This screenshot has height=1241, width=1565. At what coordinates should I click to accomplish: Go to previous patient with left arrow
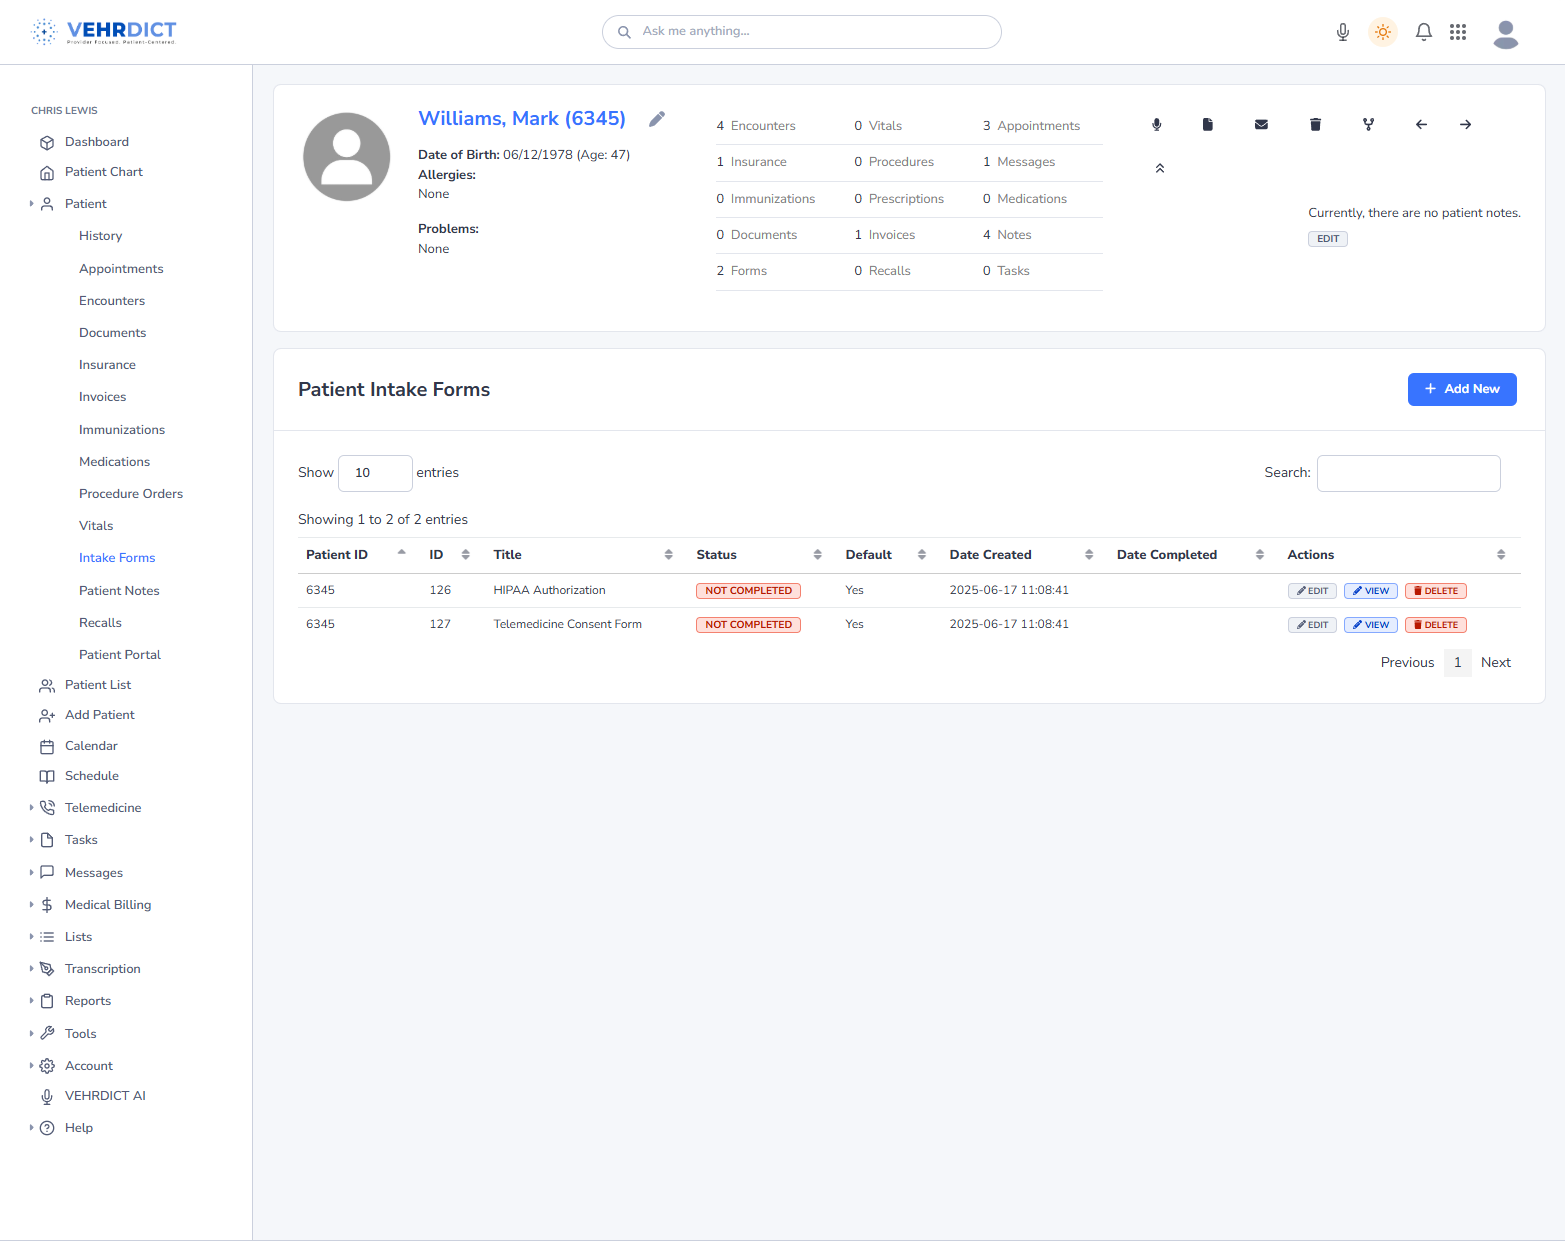coord(1421,125)
